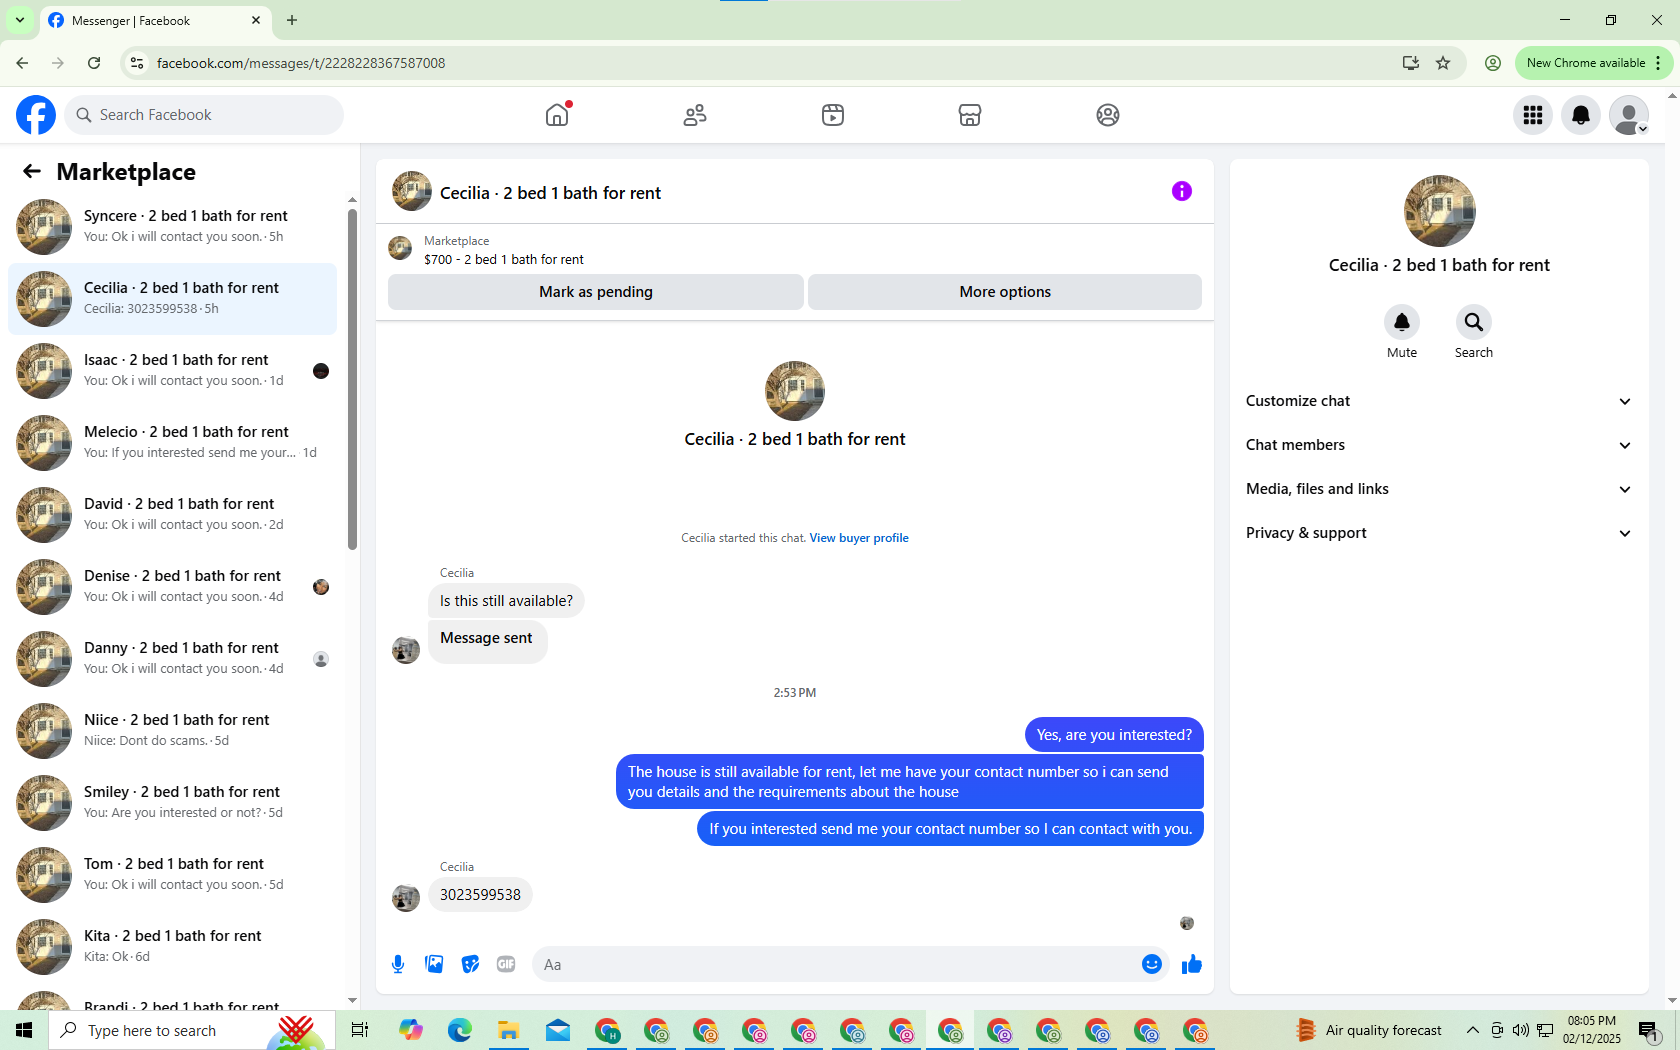Choose a sticker icon
1680x1050 pixels.
point(470,964)
